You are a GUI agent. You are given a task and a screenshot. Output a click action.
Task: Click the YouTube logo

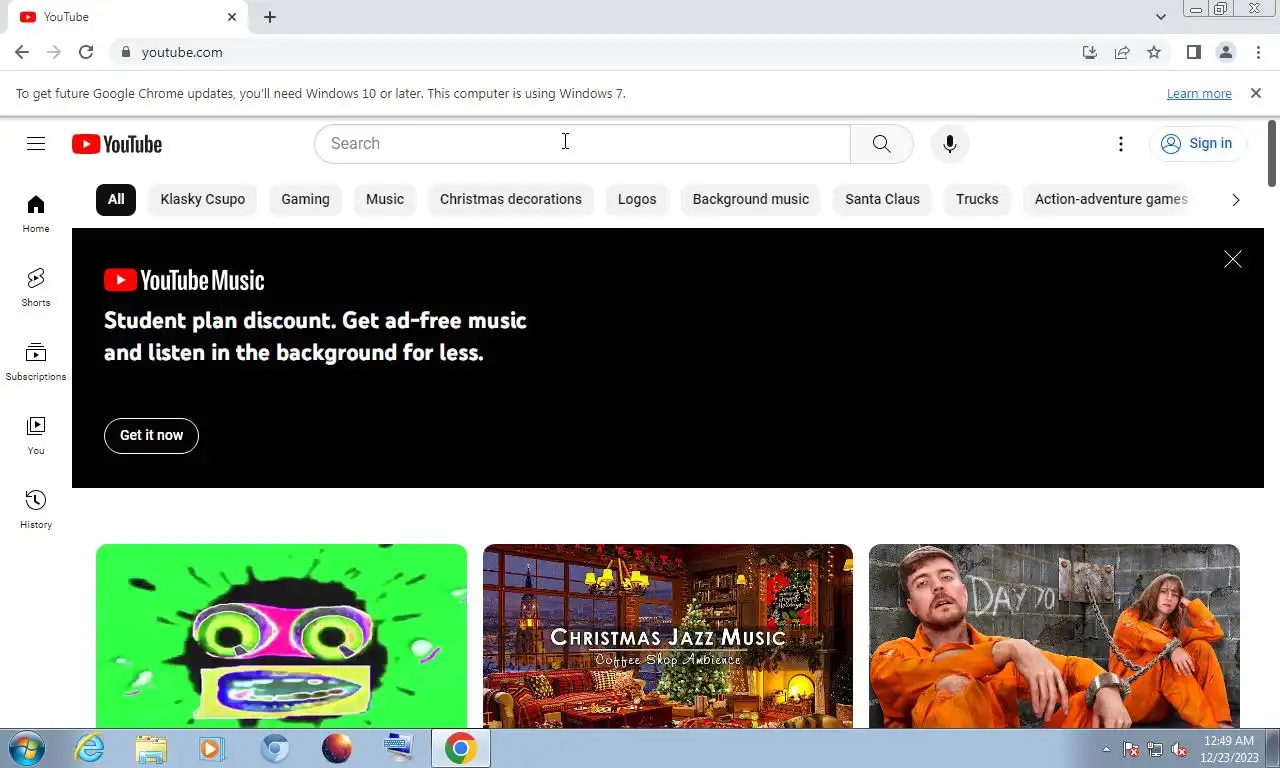pos(117,144)
